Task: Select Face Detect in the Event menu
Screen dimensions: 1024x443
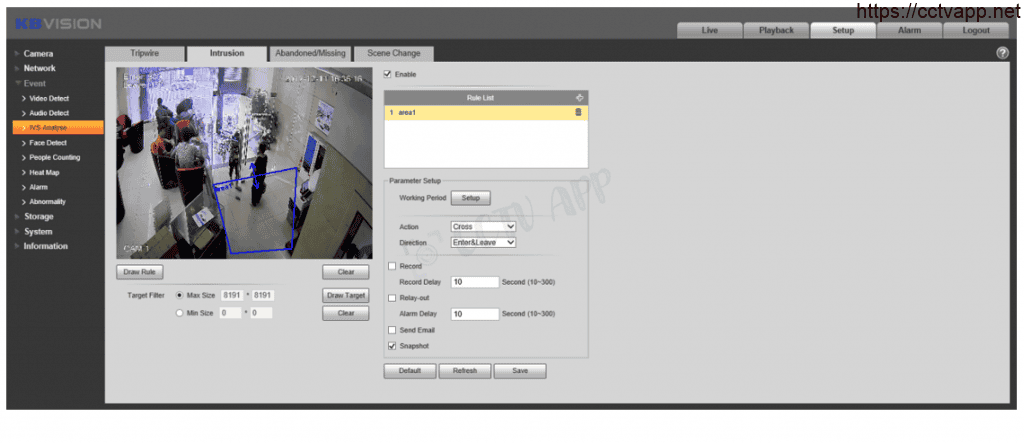Action: click(48, 143)
